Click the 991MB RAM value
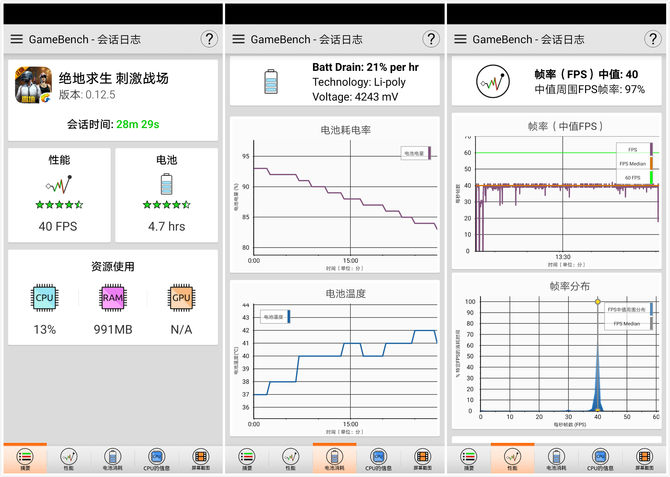670x477 pixels. [113, 330]
